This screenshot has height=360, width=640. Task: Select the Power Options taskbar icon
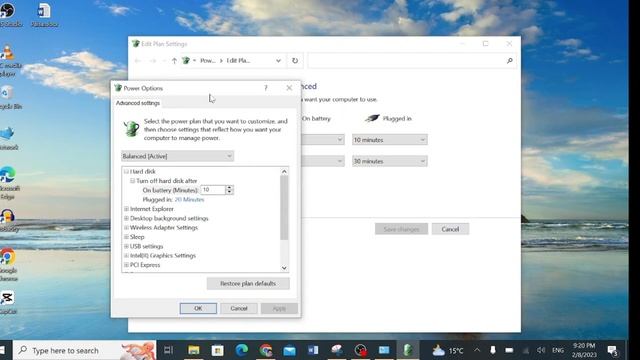(407, 350)
